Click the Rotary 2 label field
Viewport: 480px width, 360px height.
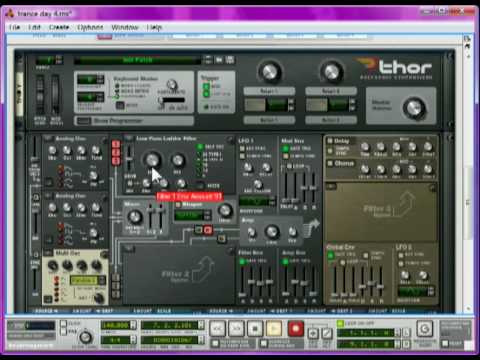(331, 91)
